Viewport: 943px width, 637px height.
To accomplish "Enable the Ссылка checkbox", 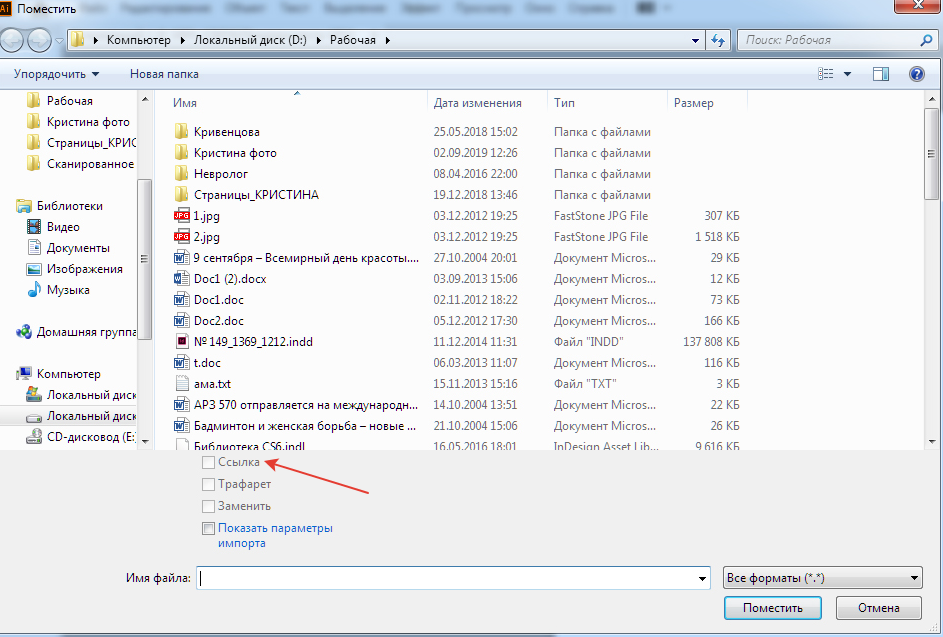I will tap(208, 462).
